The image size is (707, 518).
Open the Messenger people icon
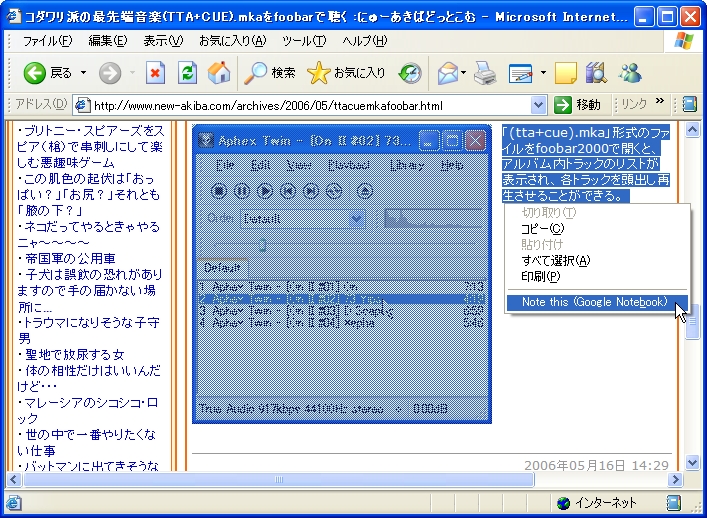630,73
